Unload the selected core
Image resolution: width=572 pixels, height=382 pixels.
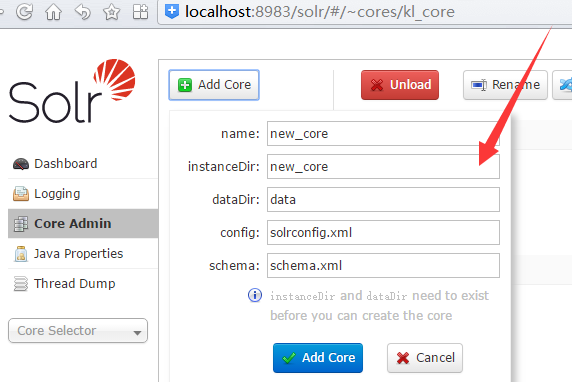[400, 85]
